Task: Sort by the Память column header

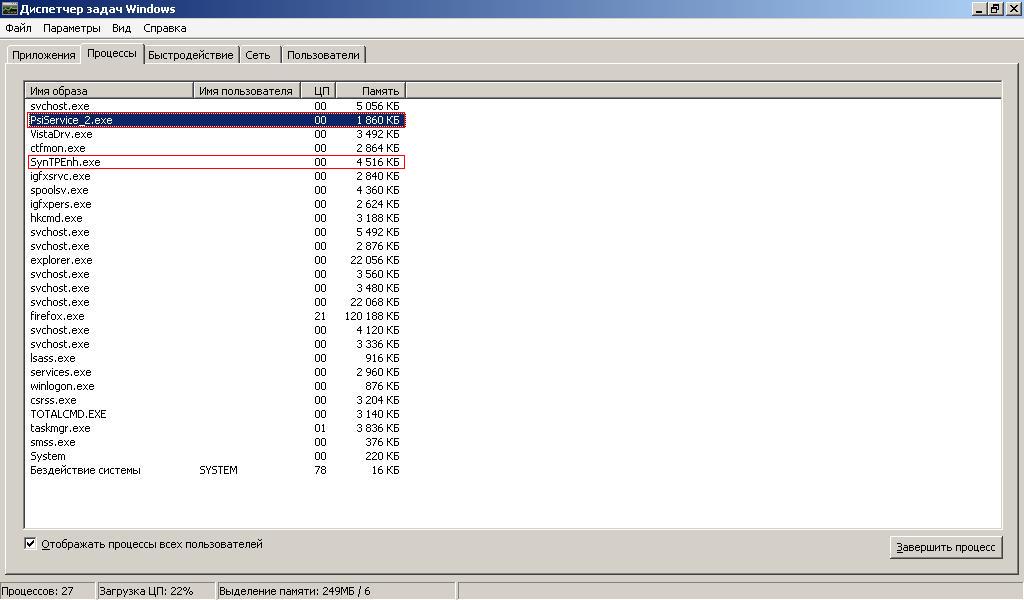Action: click(x=369, y=91)
